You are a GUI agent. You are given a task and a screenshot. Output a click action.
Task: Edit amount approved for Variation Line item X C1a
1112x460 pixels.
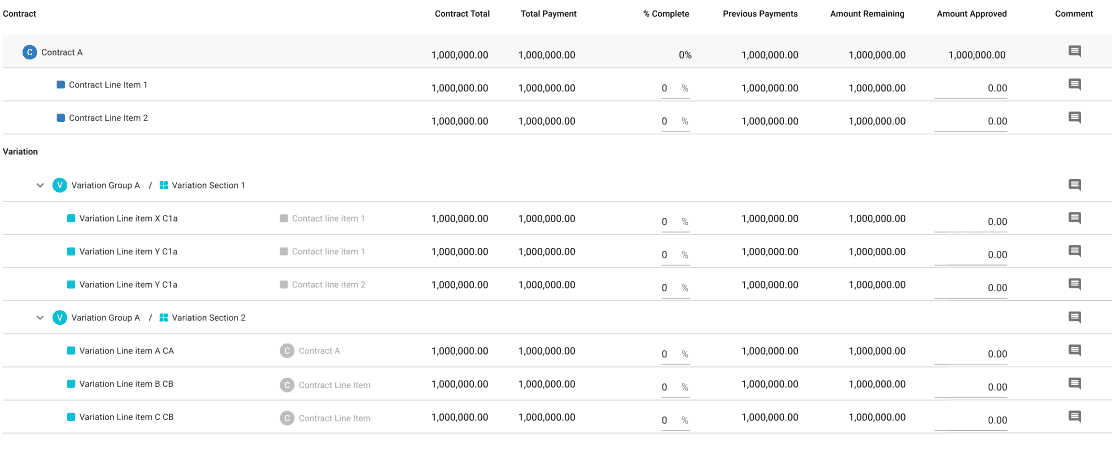coord(971,221)
